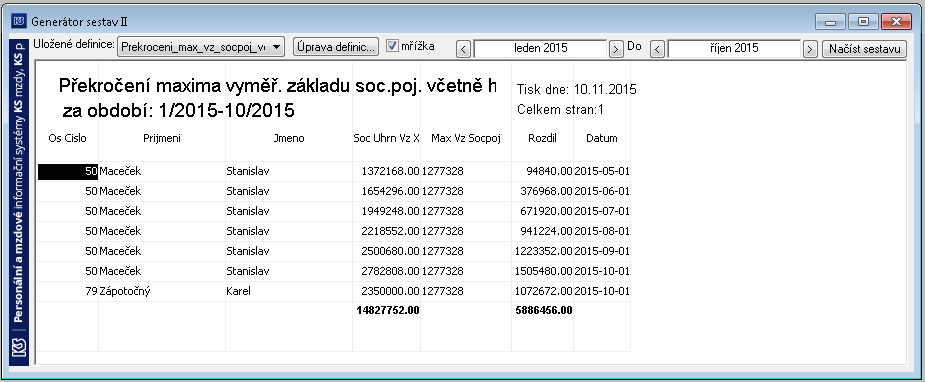The image size is (925, 382).
Task: Go to next month after leden 2015
Action: [x=615, y=49]
